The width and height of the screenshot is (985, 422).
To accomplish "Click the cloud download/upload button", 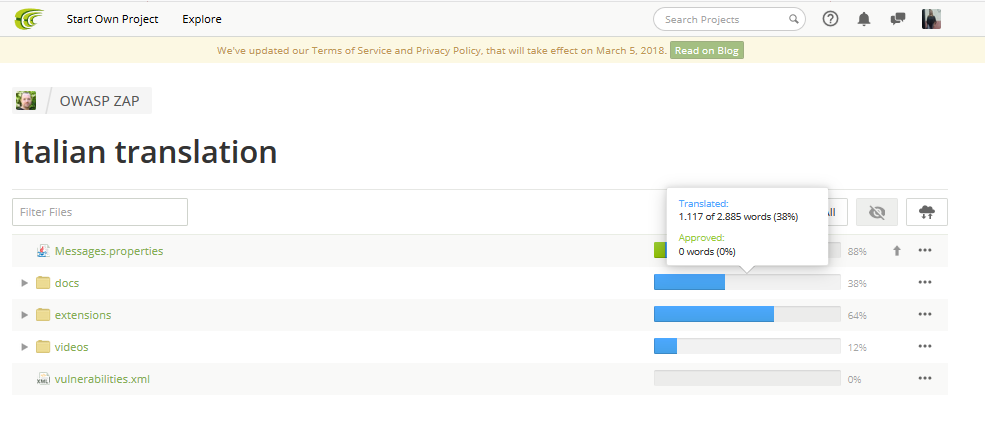I will click(927, 212).
